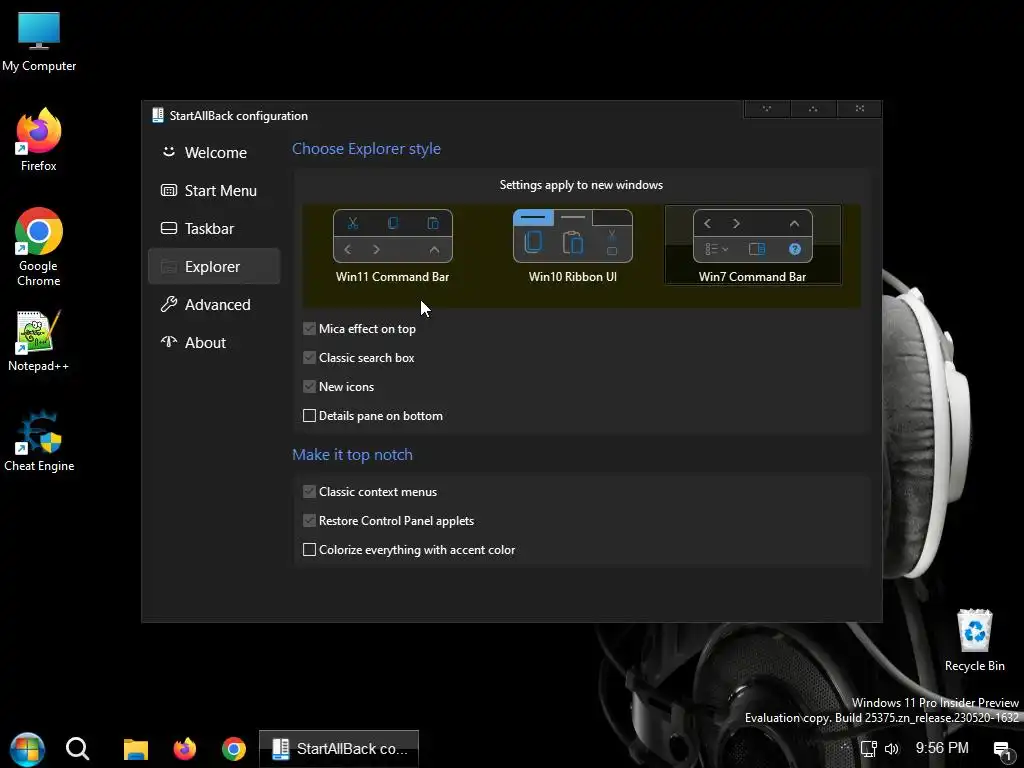Select the Win7 Command Bar explorer style

click(752, 246)
